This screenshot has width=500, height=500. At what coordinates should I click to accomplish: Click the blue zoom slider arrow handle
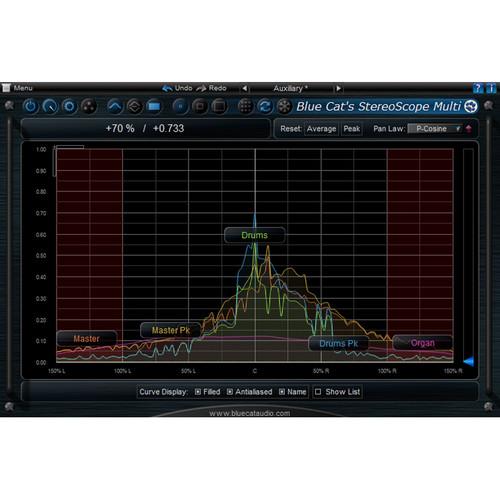469,361
